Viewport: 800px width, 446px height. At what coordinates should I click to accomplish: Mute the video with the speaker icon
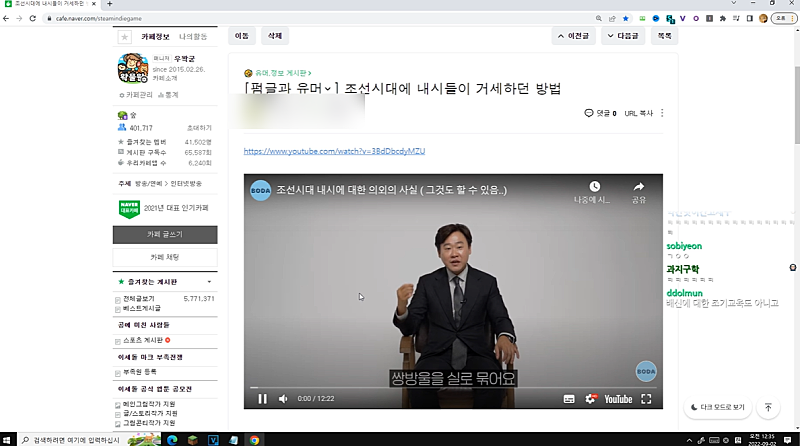pyautogui.click(x=283, y=399)
